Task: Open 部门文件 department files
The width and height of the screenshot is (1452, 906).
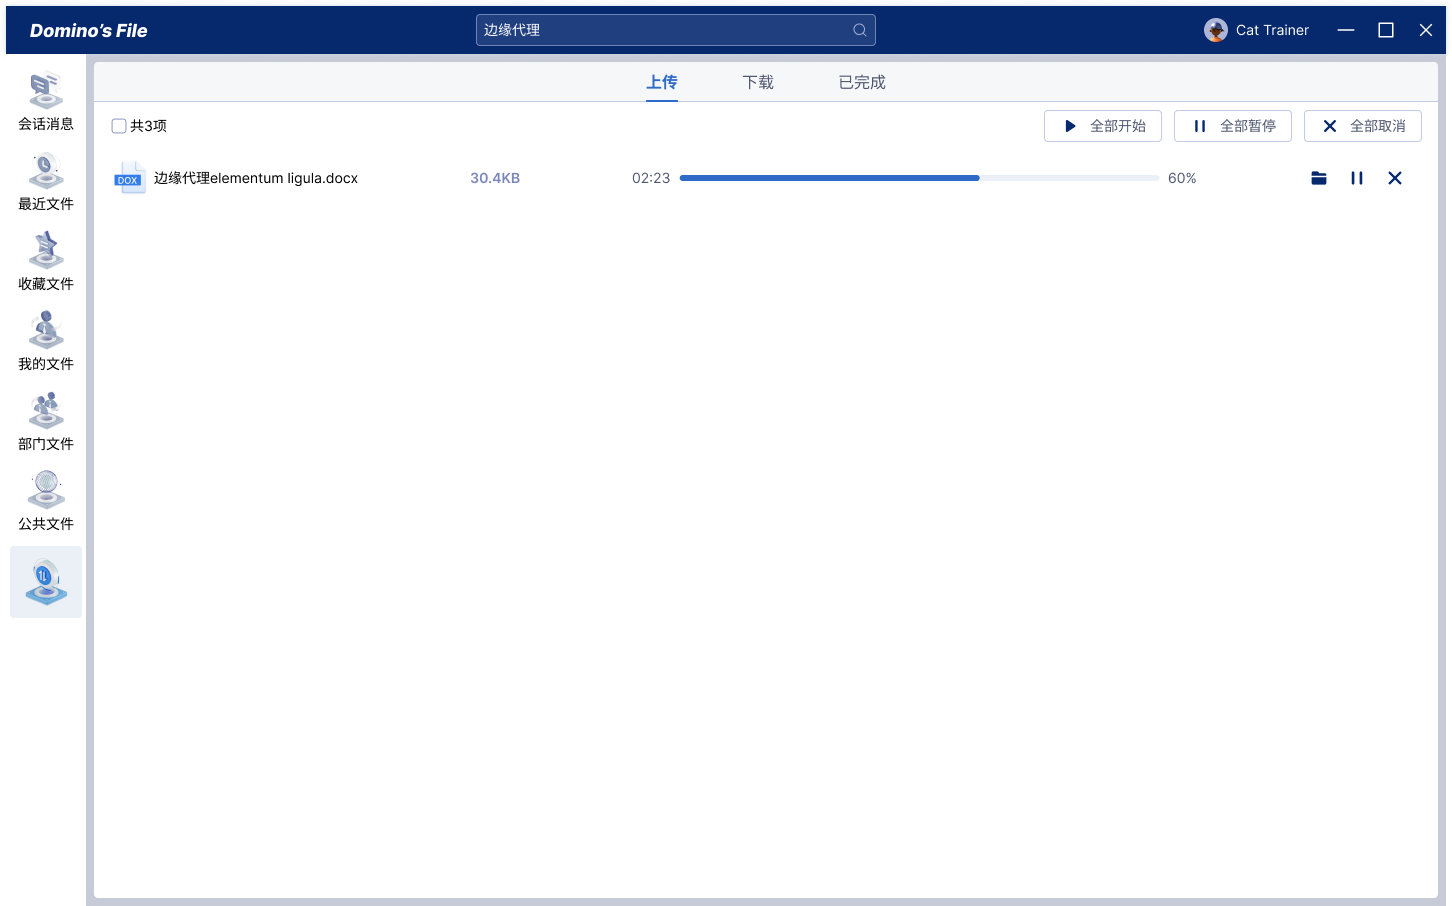Action: [x=46, y=422]
